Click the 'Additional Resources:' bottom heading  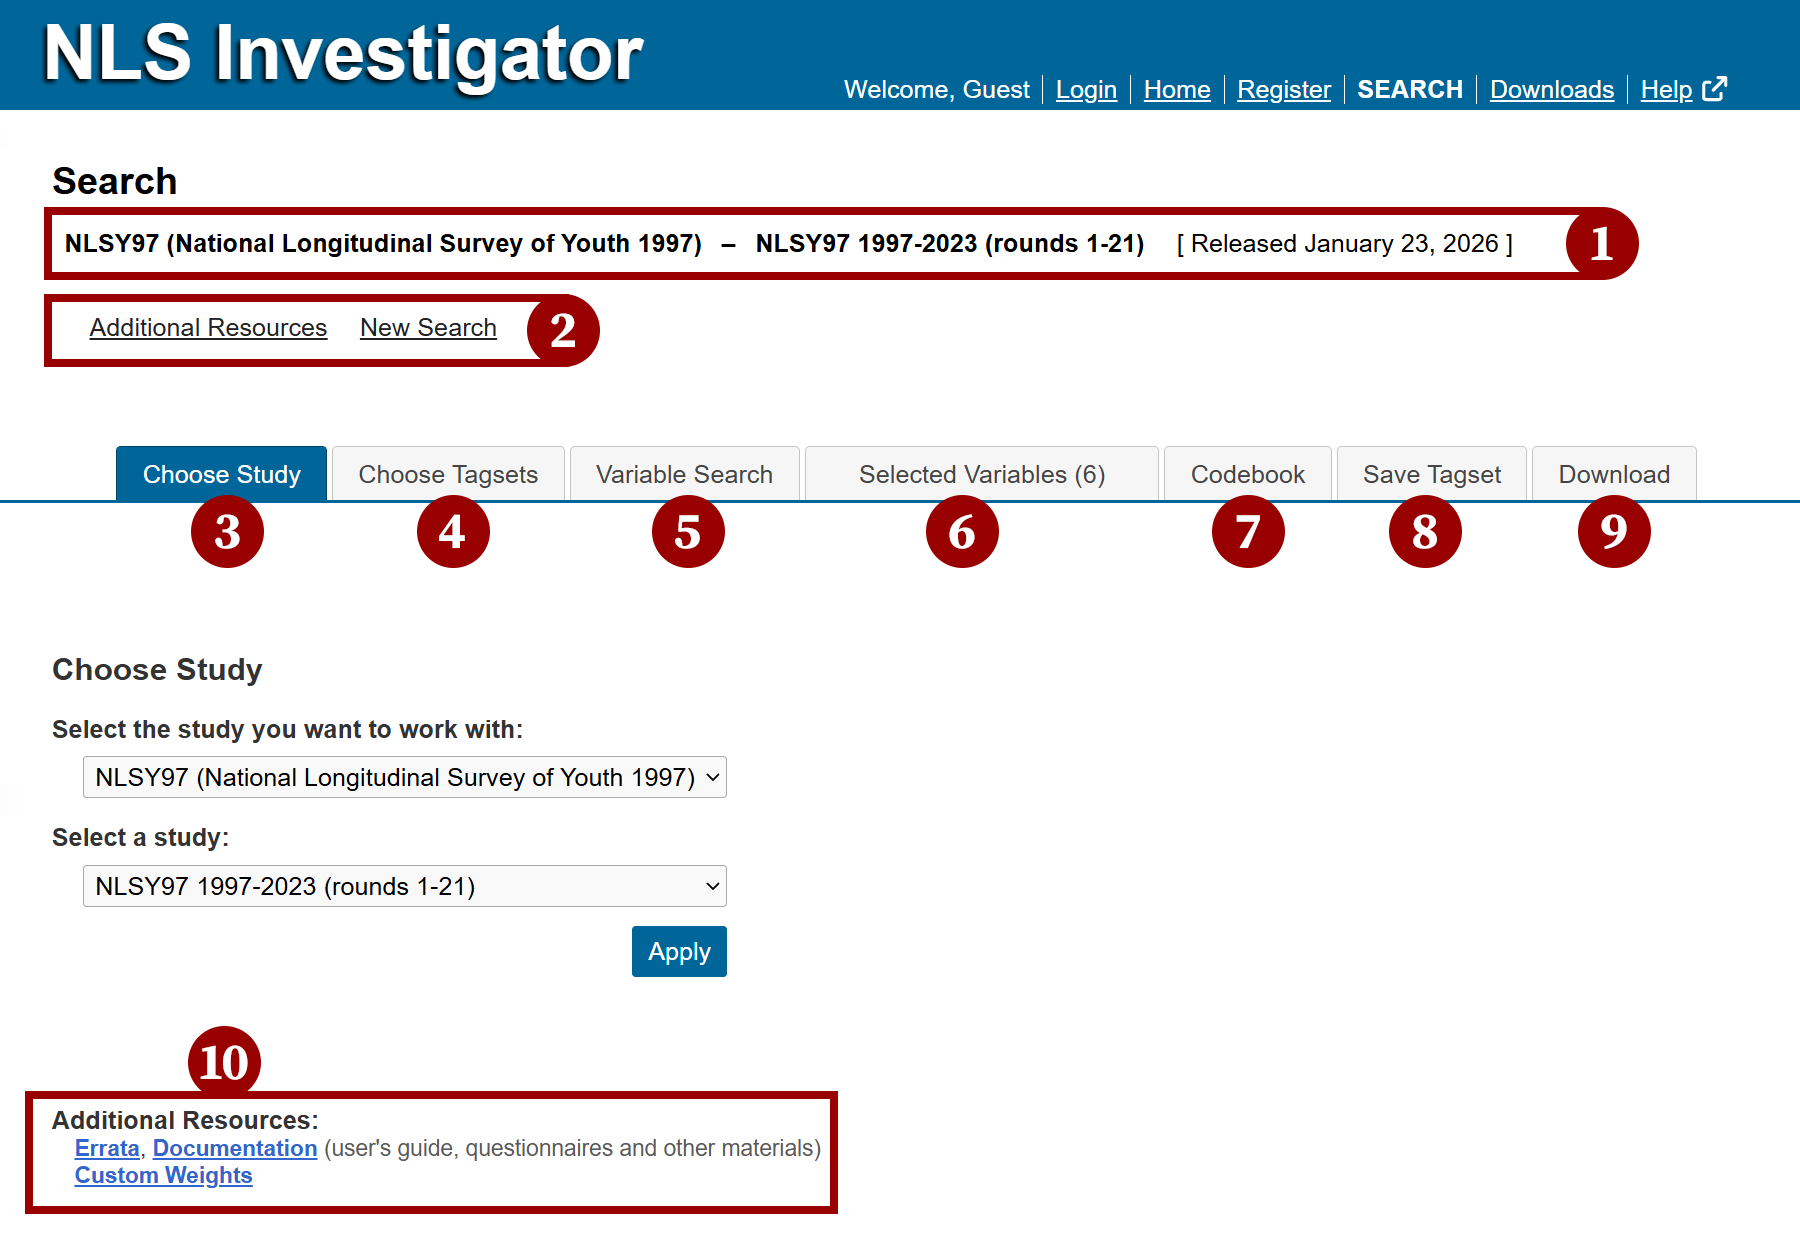tap(185, 1120)
